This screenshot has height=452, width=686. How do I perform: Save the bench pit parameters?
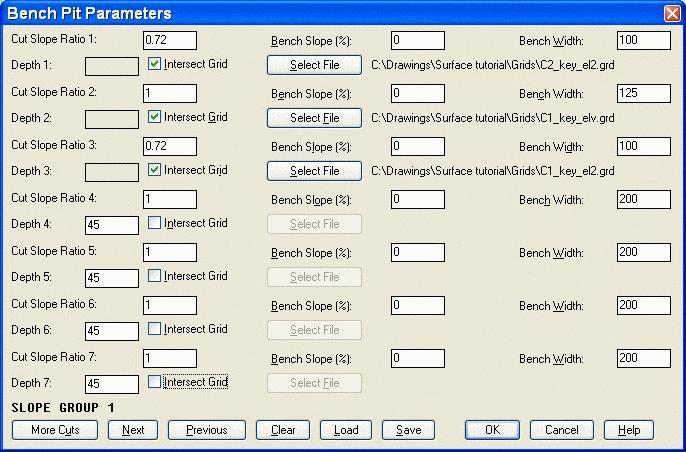pyautogui.click(x=409, y=430)
